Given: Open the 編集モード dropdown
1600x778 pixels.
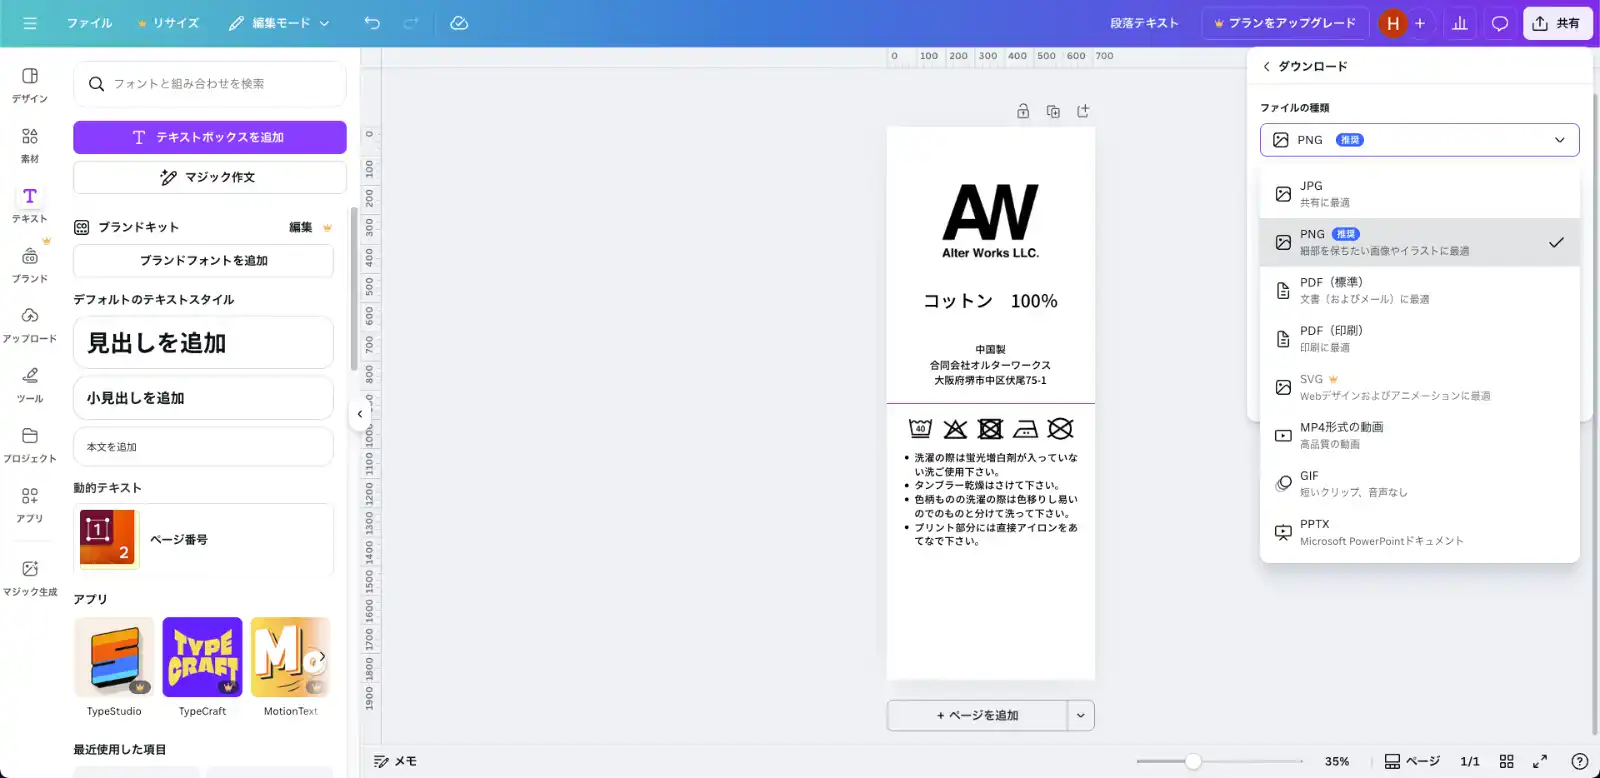Looking at the screenshot, I should pos(279,23).
